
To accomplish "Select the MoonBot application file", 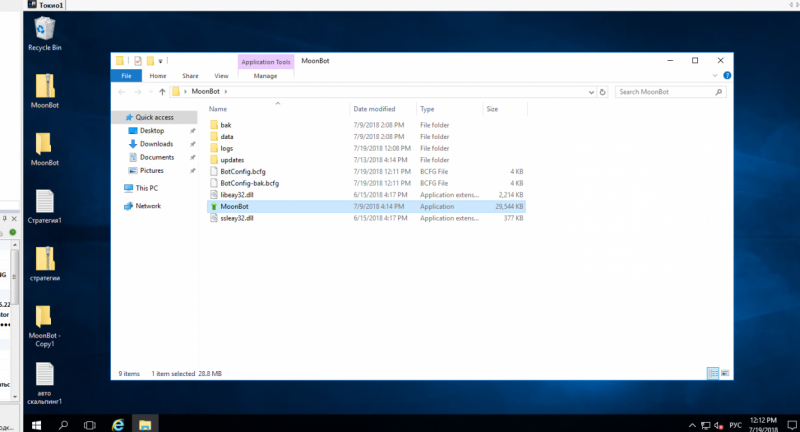I will tap(366, 207).
